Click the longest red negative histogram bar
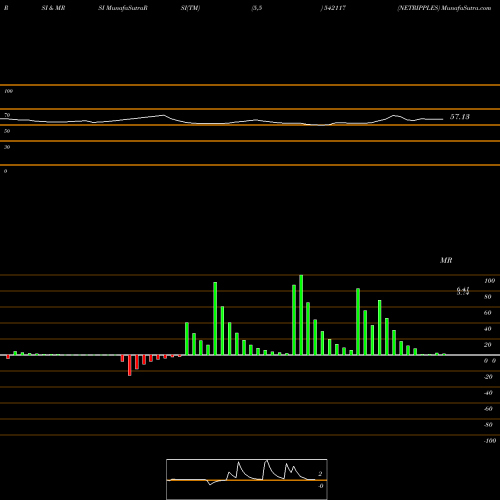Screen dimensions: 500x500 coord(130,365)
